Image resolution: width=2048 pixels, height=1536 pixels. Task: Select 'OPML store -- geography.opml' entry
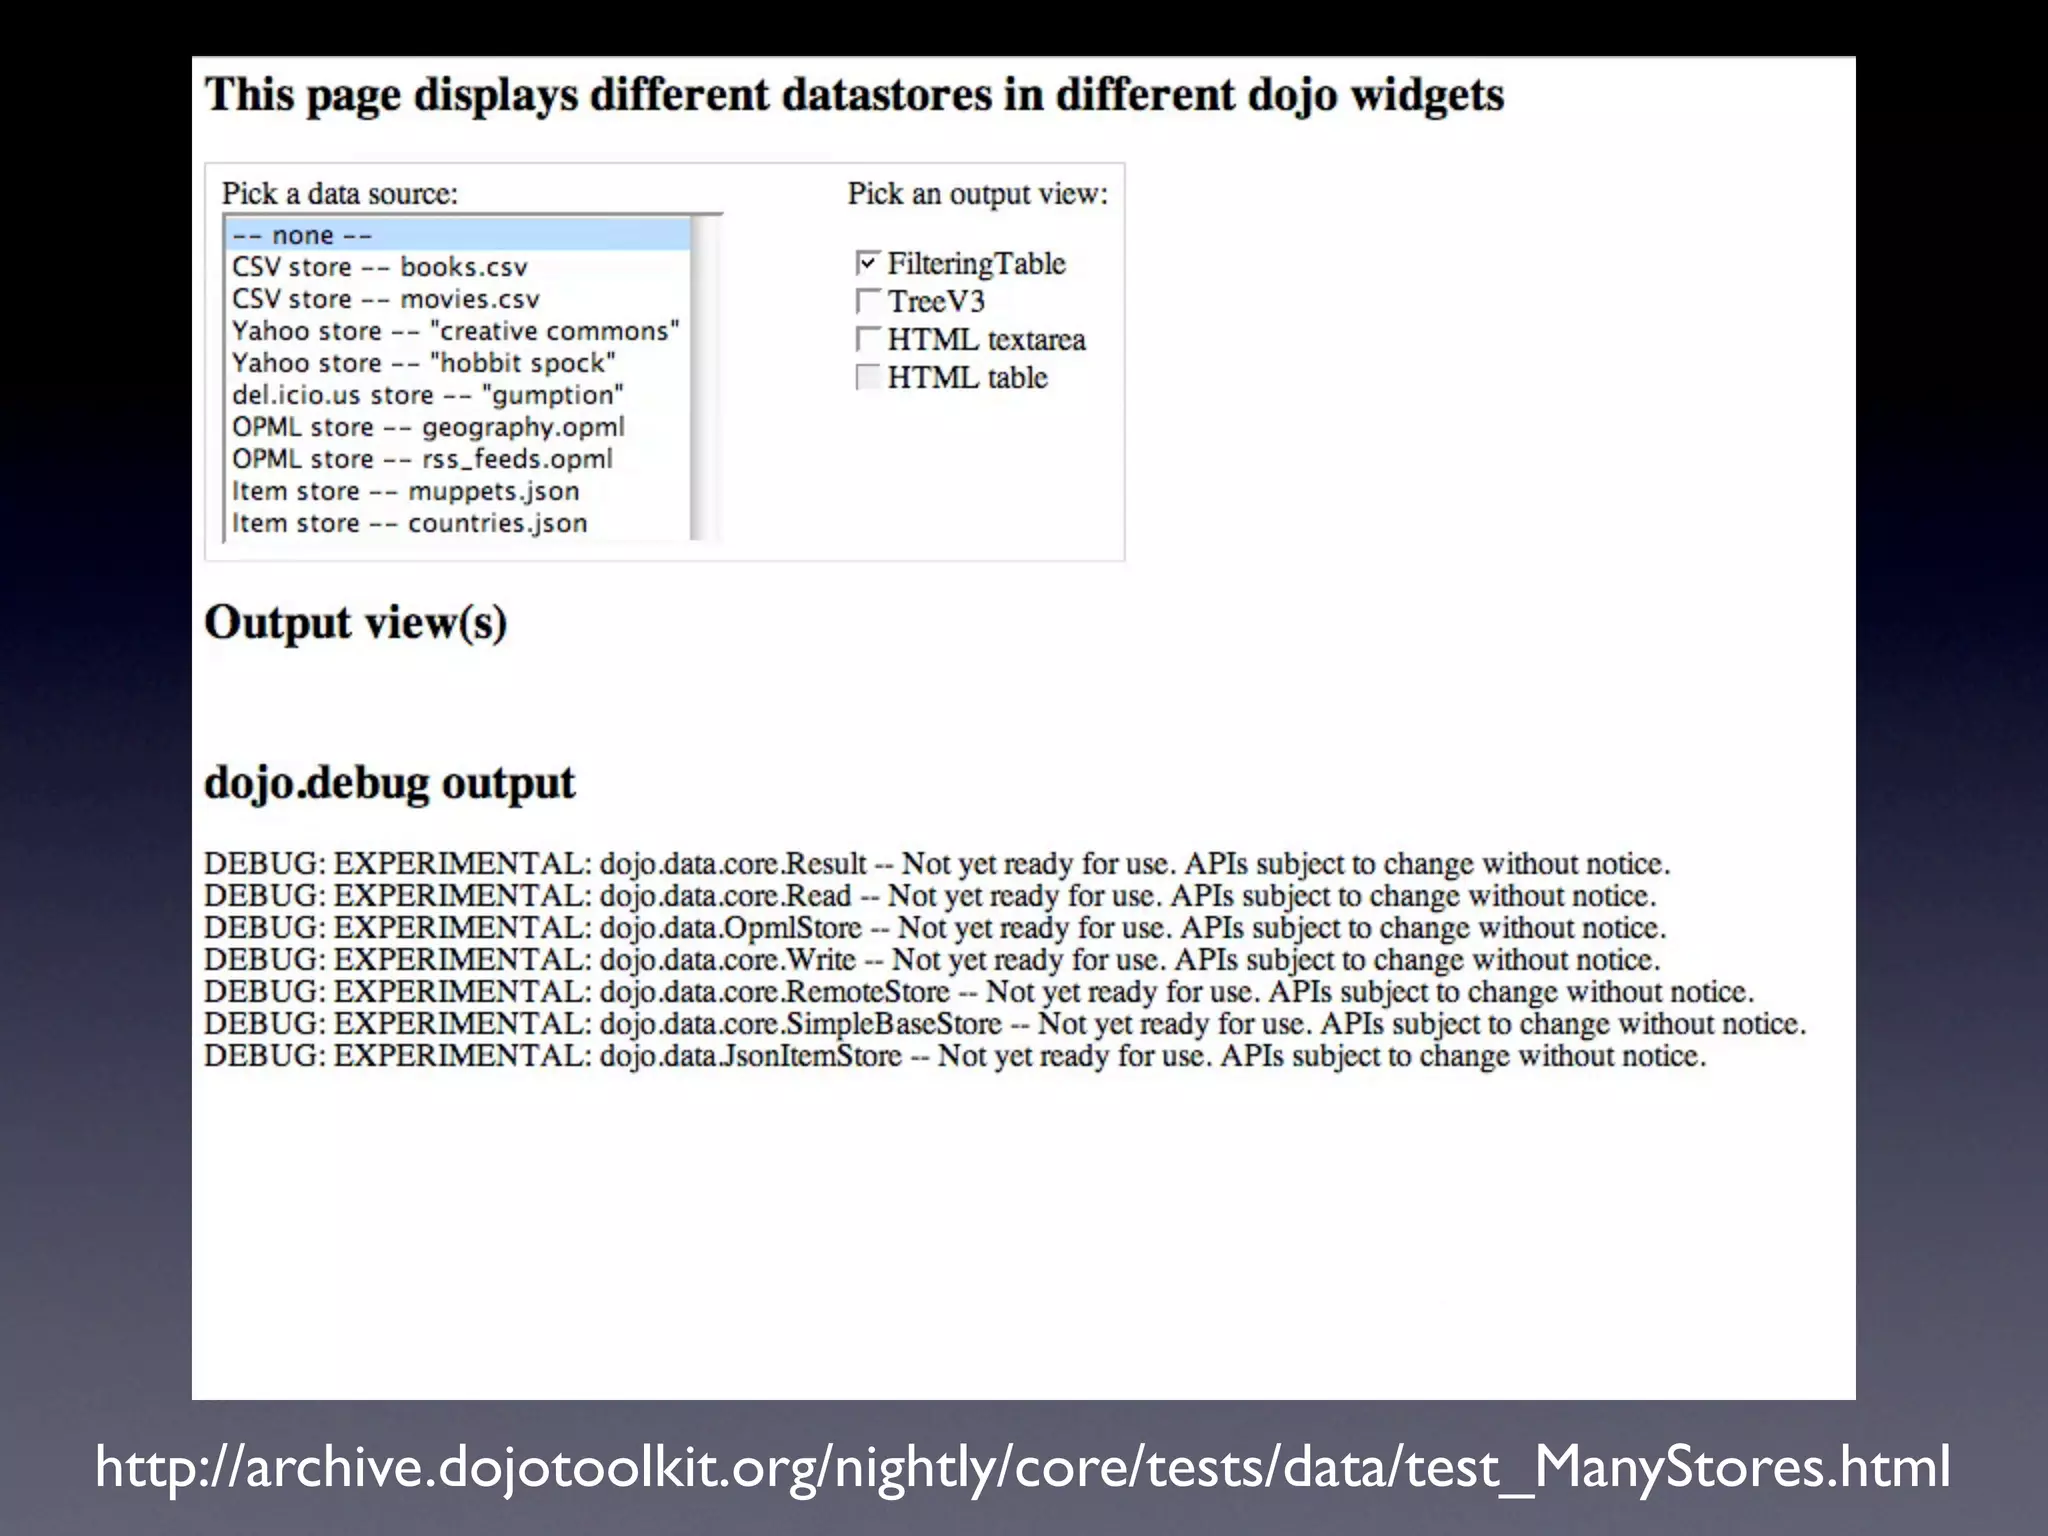coord(458,427)
